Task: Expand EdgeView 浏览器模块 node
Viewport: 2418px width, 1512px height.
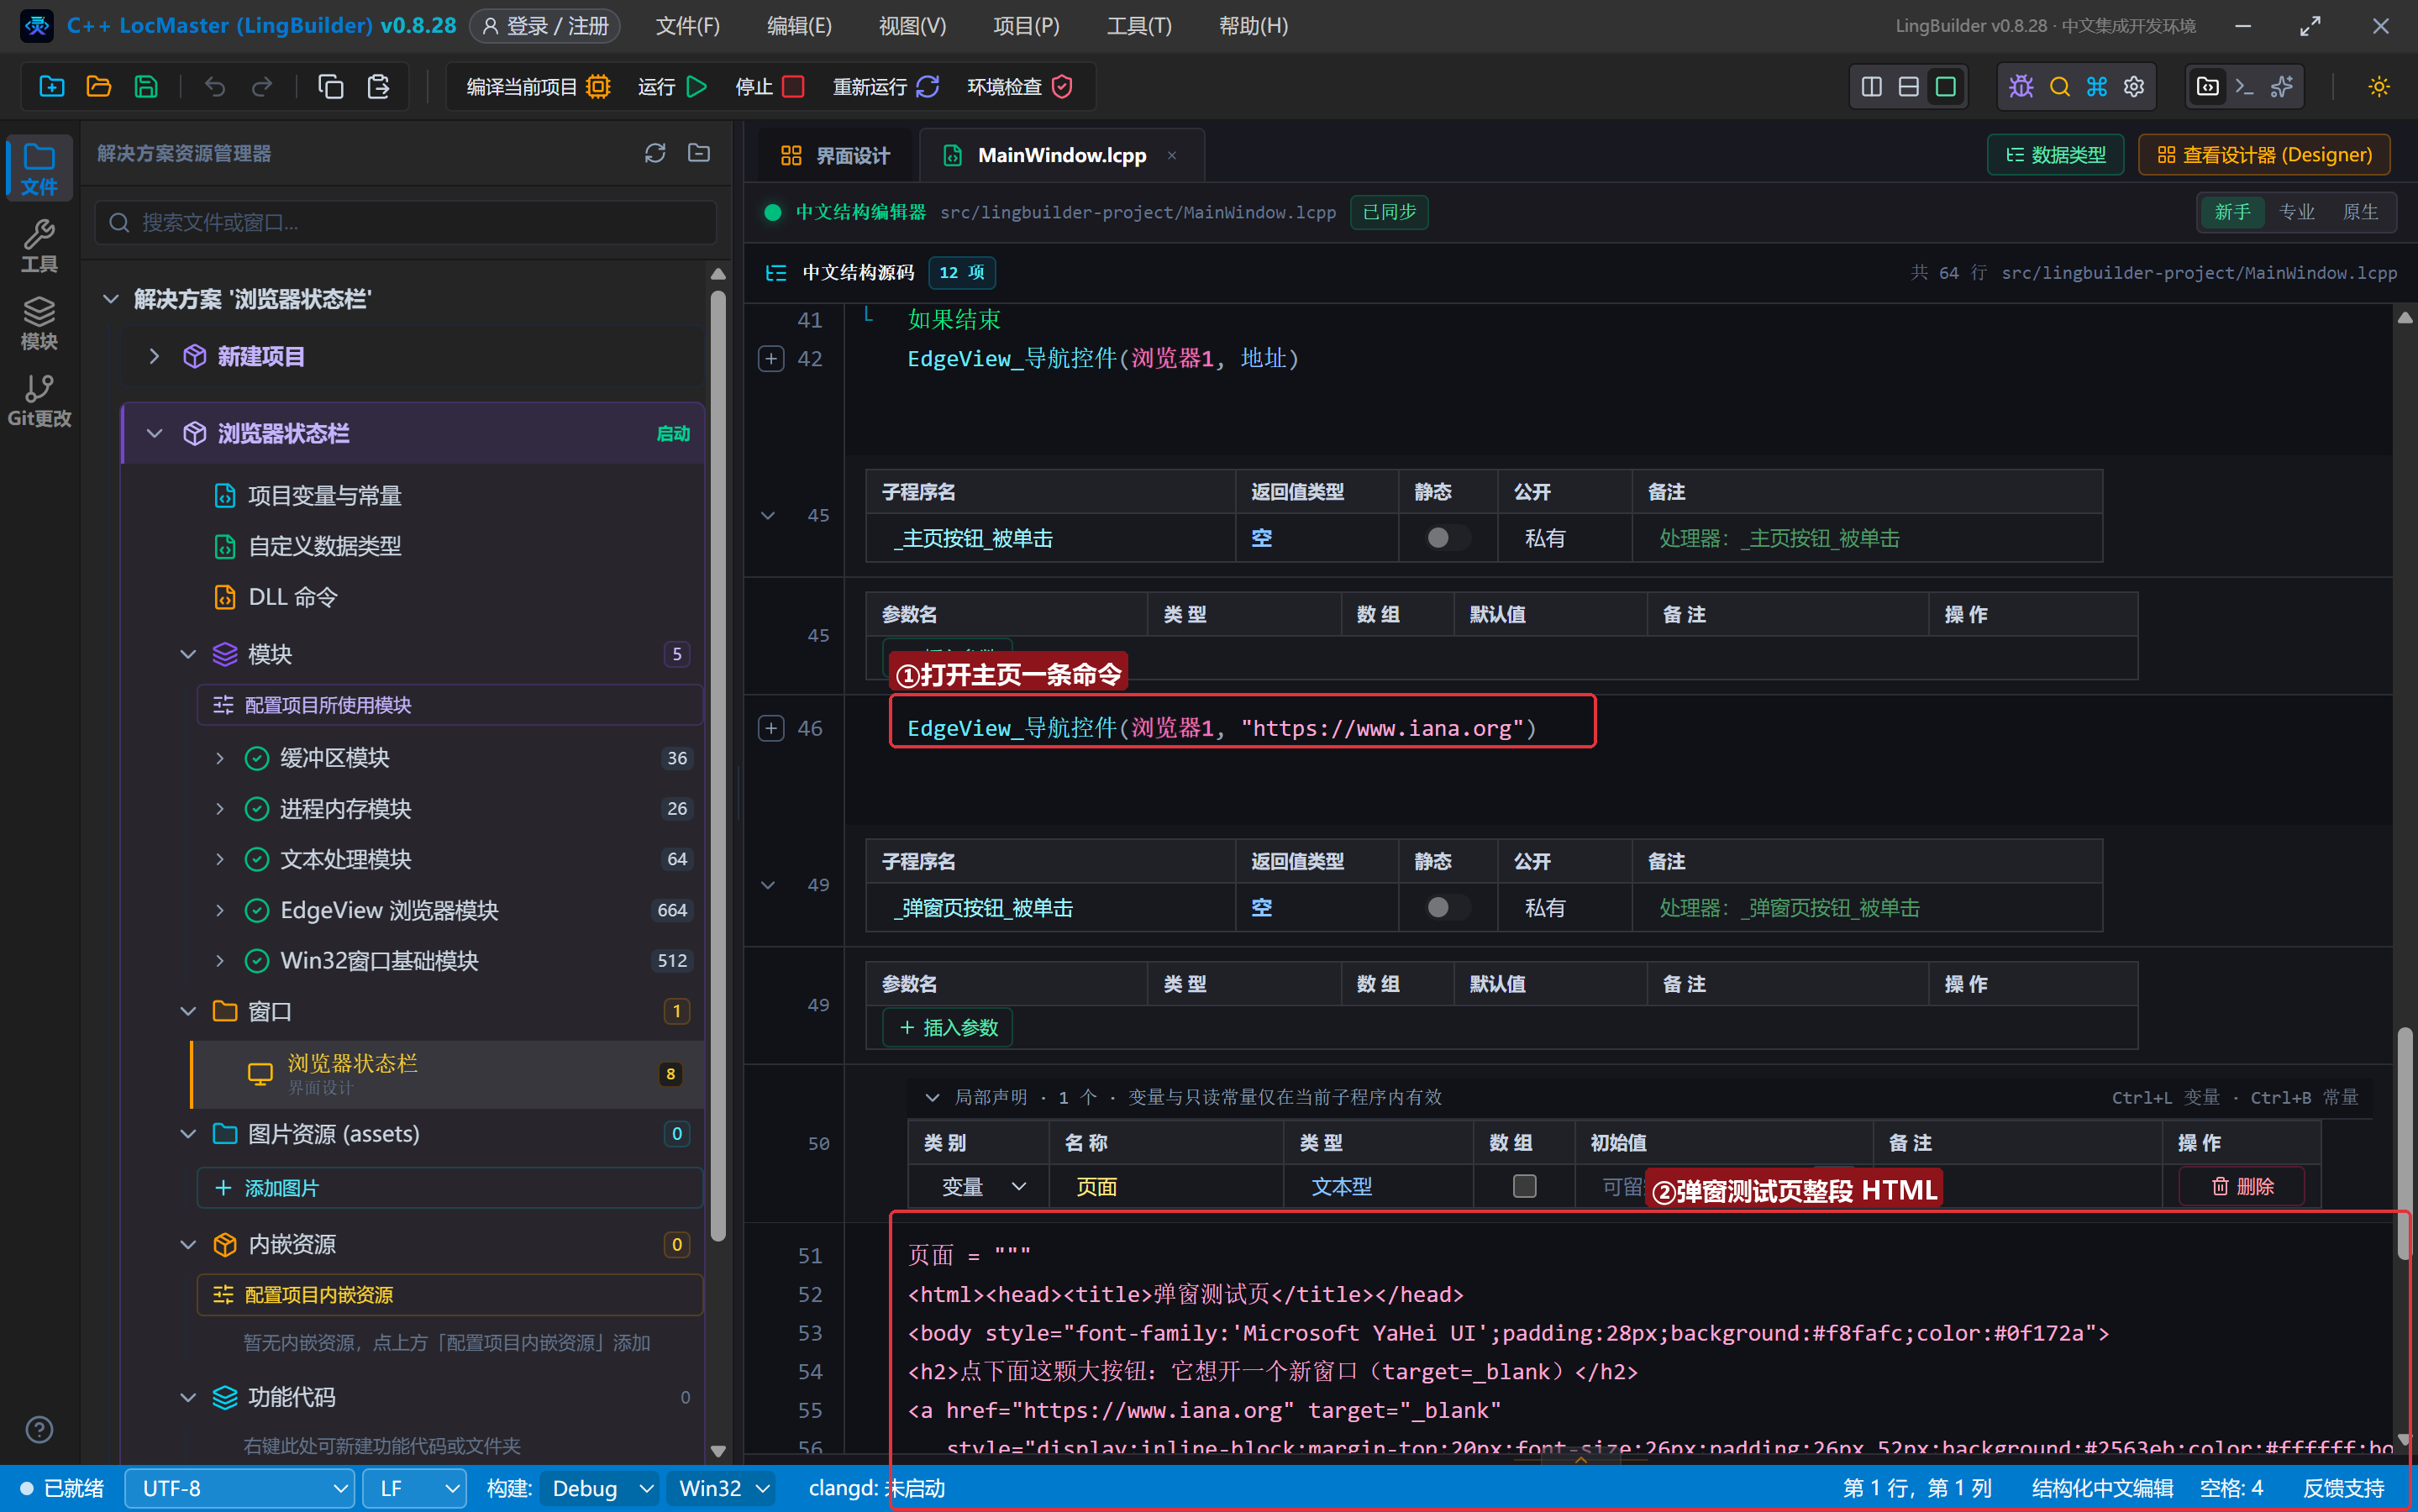Action: 219,910
